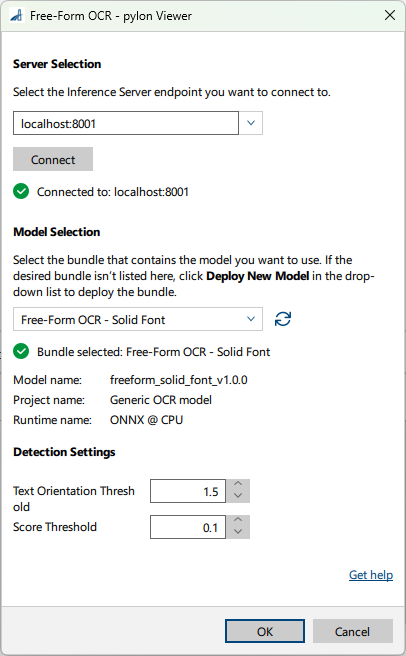Open the Free-Form OCR - Solid Font dropdown
This screenshot has height=656, width=406.
click(x=138, y=319)
